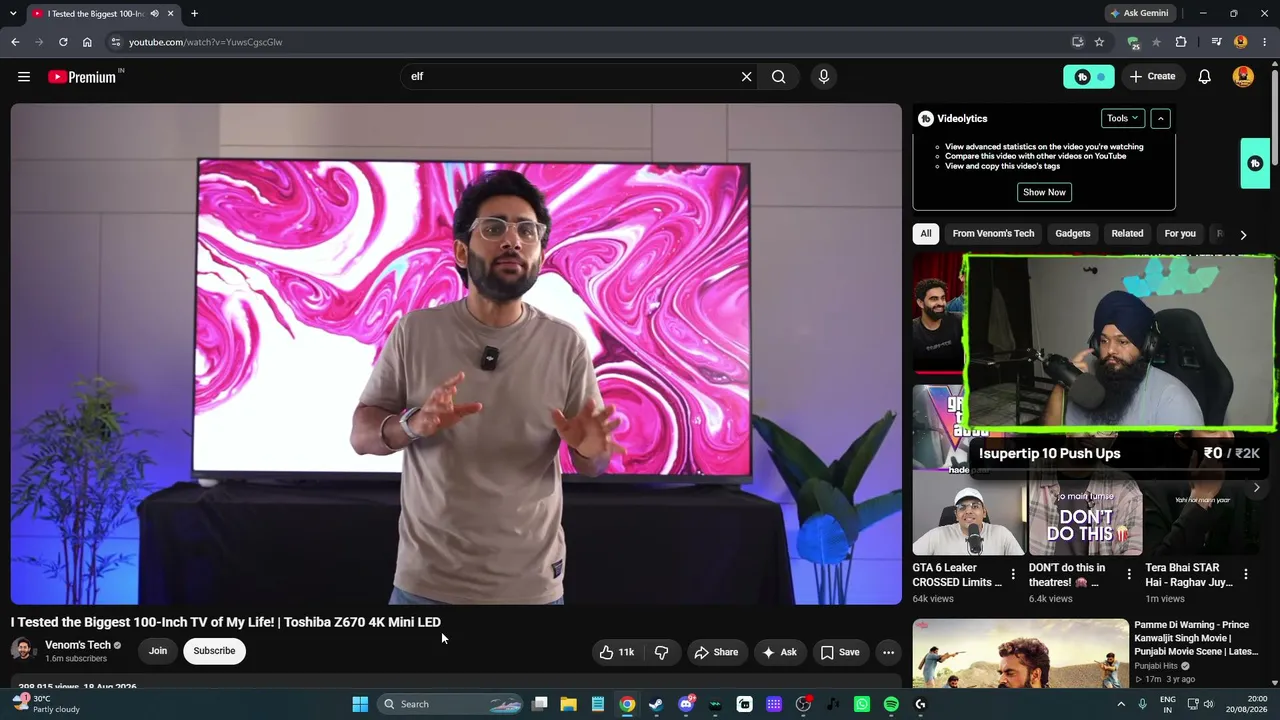This screenshot has height=720, width=1280.
Task: Close the YouTube browser tab
Action: 170,14
